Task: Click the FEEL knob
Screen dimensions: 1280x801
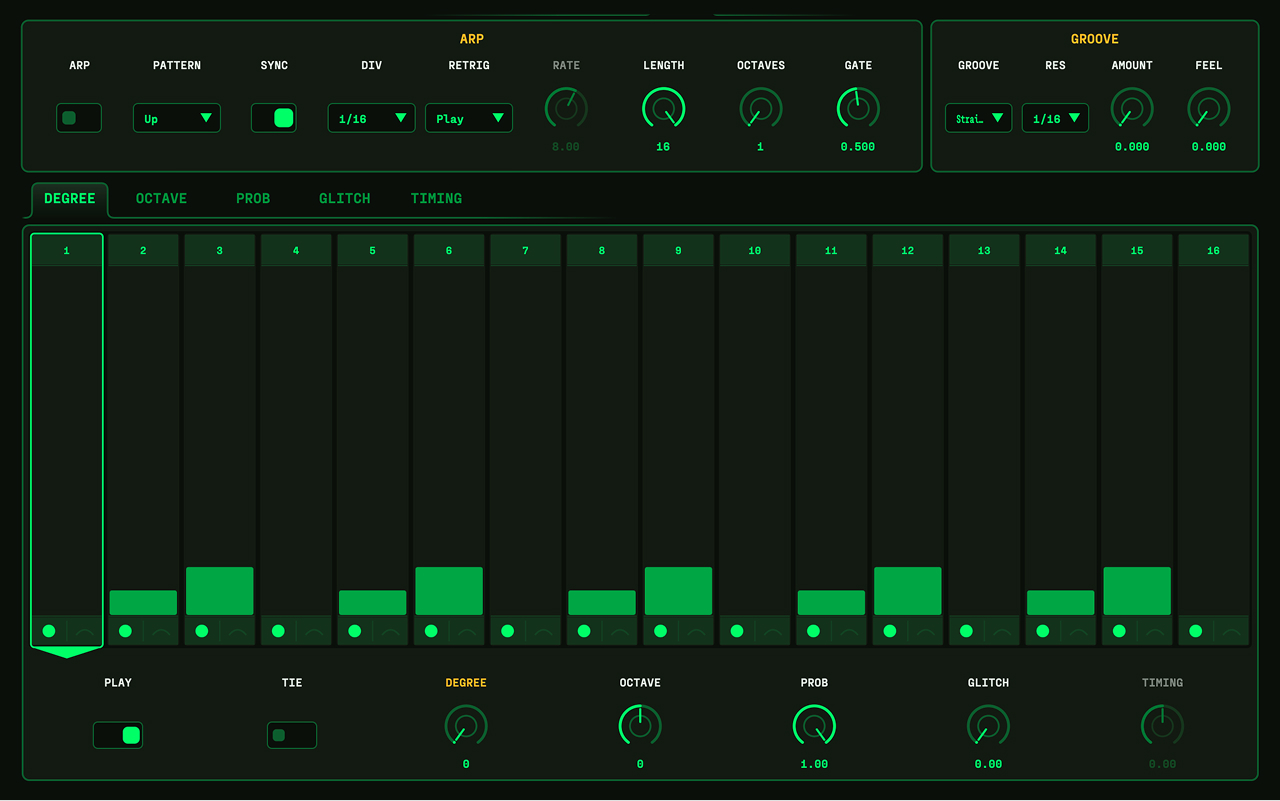Action: pyautogui.click(x=1209, y=109)
